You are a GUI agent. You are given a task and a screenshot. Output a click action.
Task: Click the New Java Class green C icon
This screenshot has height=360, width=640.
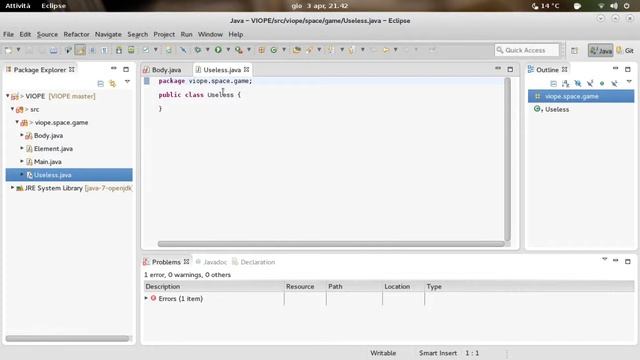coord(273,50)
